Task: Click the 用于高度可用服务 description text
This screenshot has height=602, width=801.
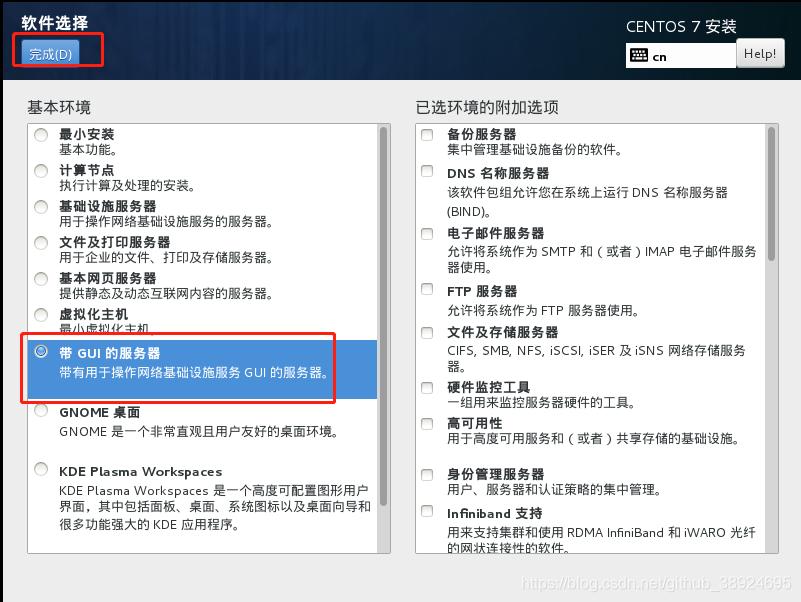Action: [594, 438]
